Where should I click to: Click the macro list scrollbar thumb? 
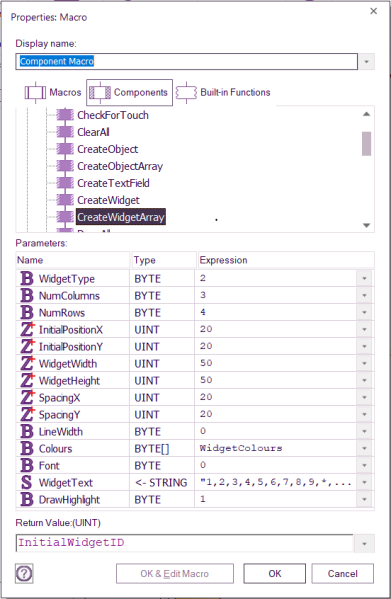pos(366,144)
